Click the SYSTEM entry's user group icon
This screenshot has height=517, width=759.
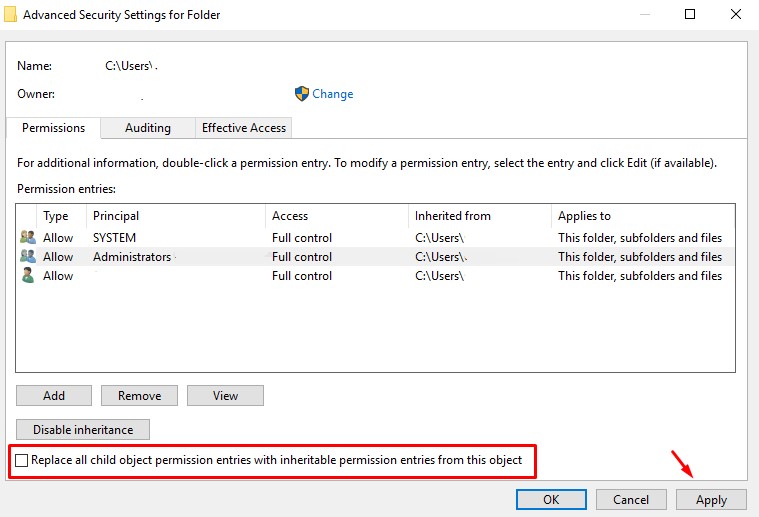click(x=27, y=238)
